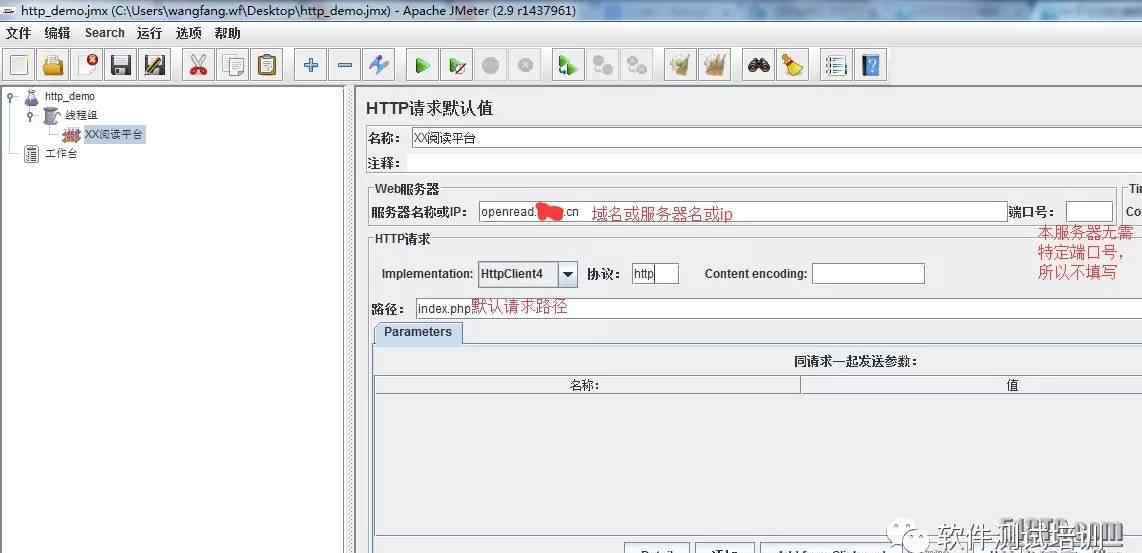Click the gray Shutdown X icon
The width and height of the screenshot is (1142, 553).
click(524, 66)
